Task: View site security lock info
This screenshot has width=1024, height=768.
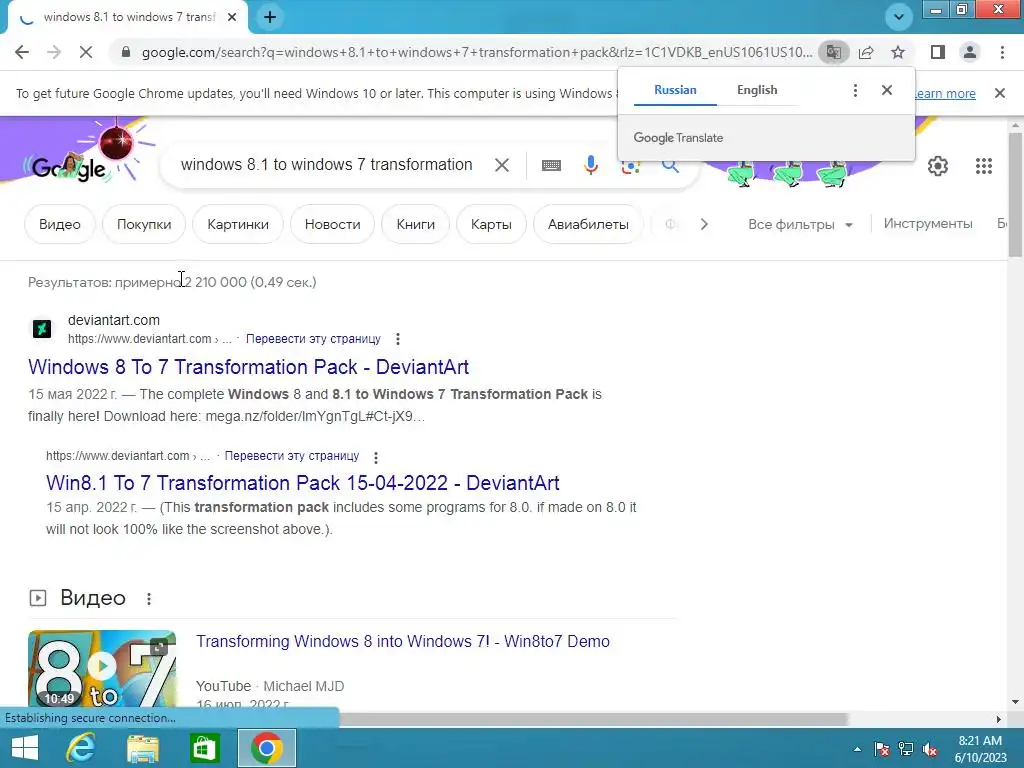Action: pyautogui.click(x=126, y=52)
